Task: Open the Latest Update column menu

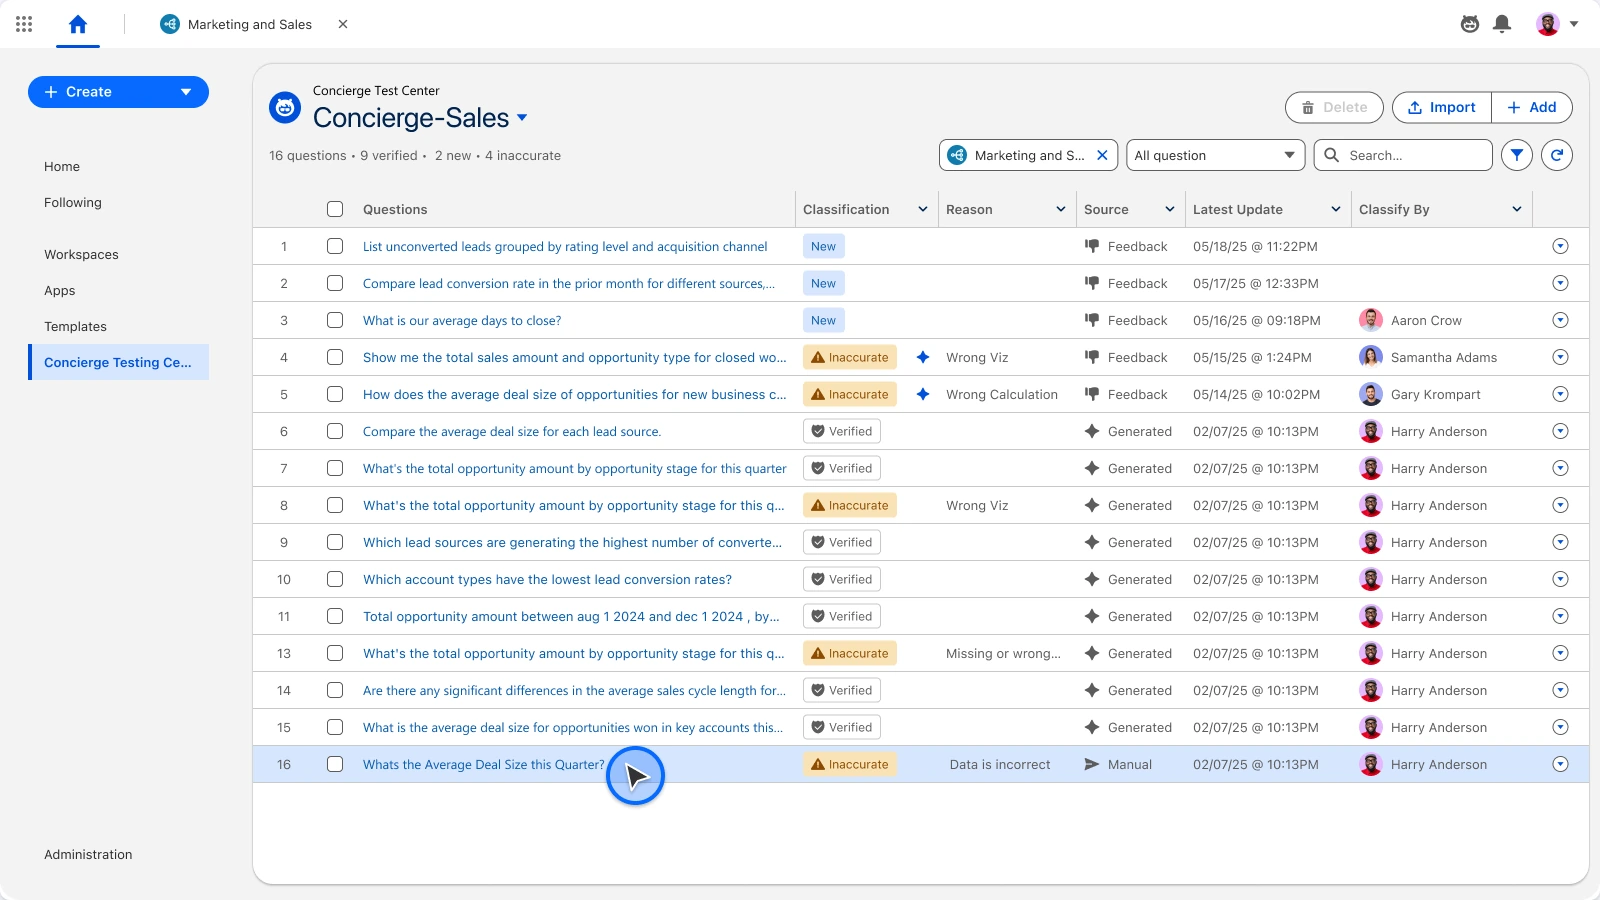Action: pyautogui.click(x=1336, y=209)
